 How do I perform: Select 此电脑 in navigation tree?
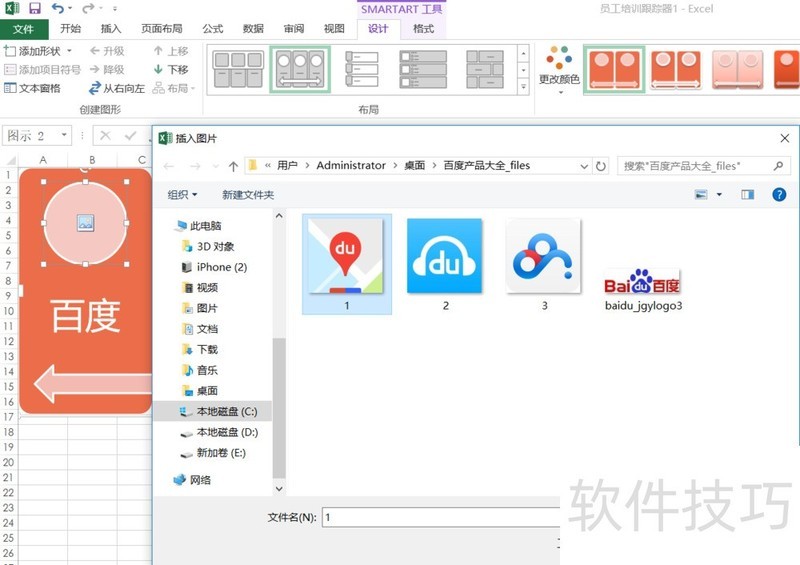tap(198, 226)
